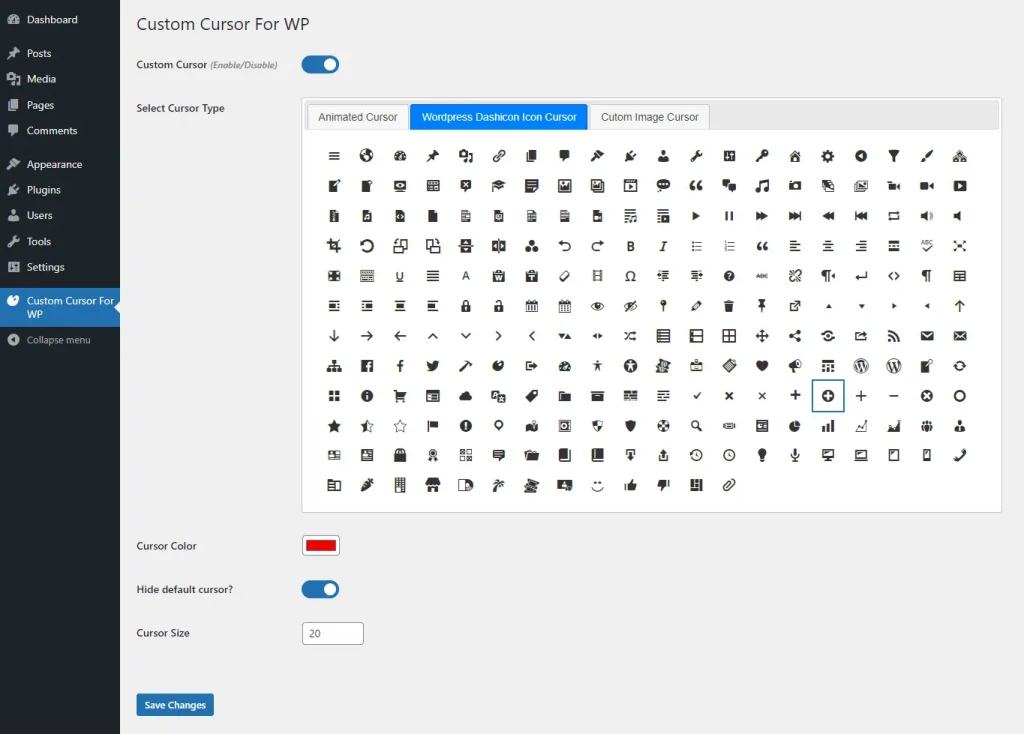Pick the microphone dashicon
Screen dimensions: 1024x734
coord(795,455)
